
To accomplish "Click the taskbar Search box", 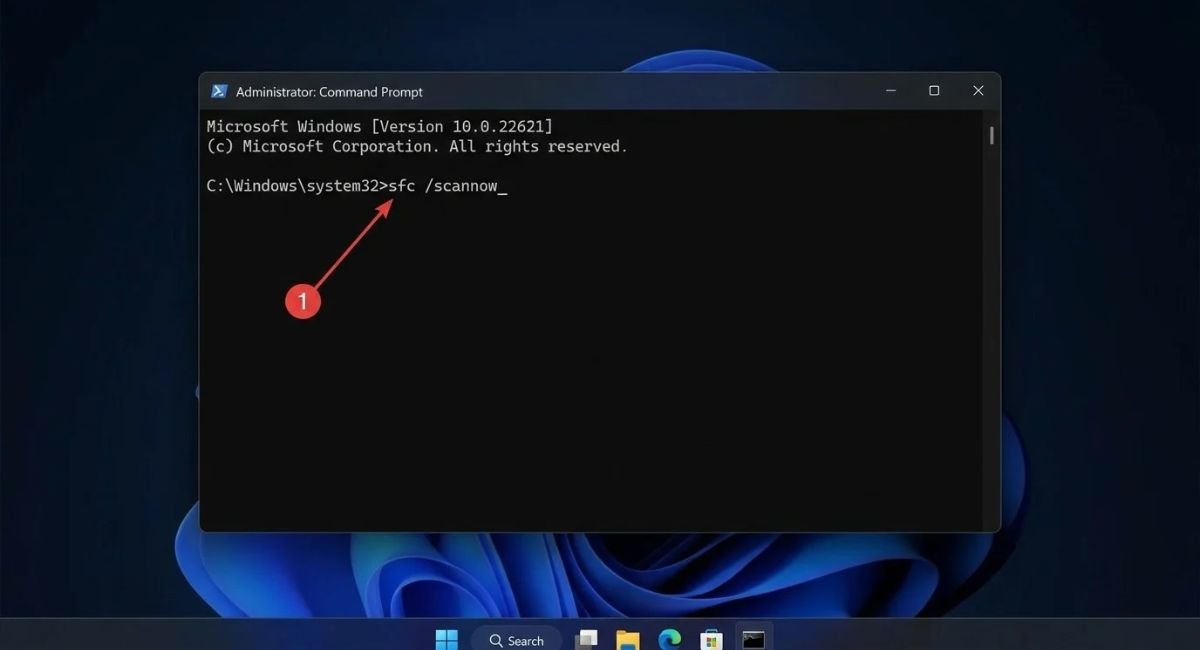I will [x=517, y=640].
